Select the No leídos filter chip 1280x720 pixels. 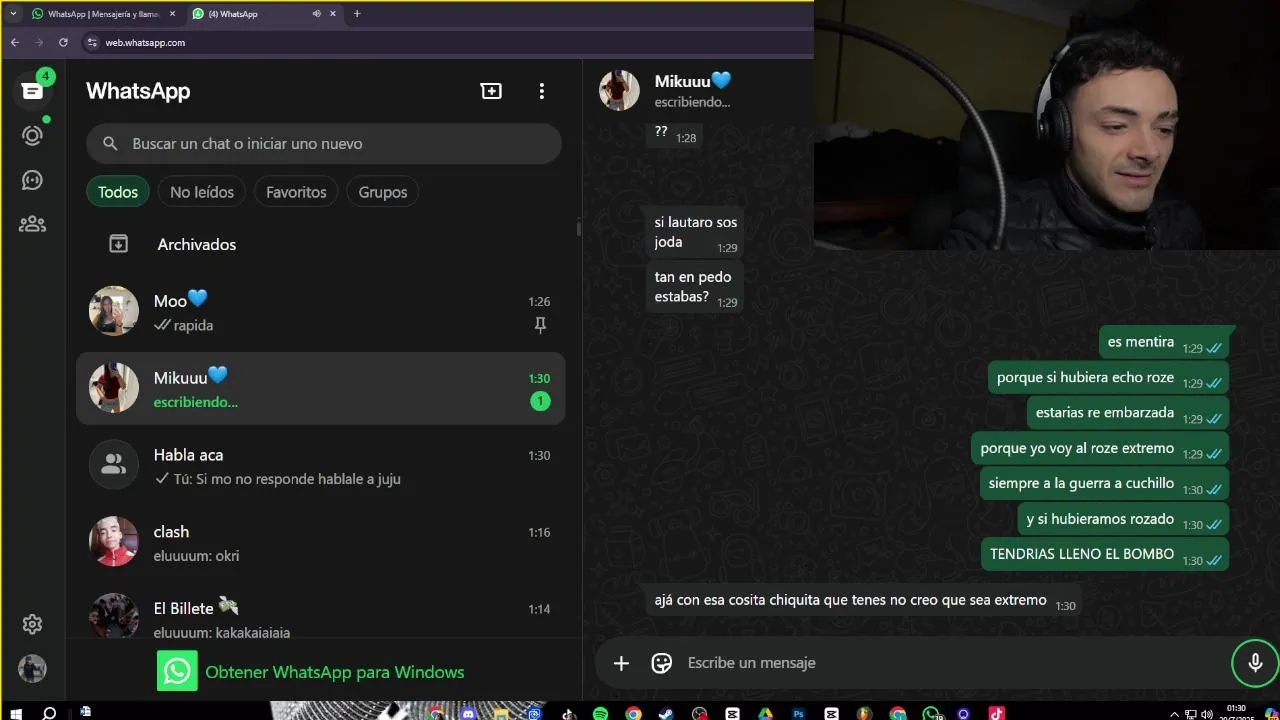coord(202,192)
